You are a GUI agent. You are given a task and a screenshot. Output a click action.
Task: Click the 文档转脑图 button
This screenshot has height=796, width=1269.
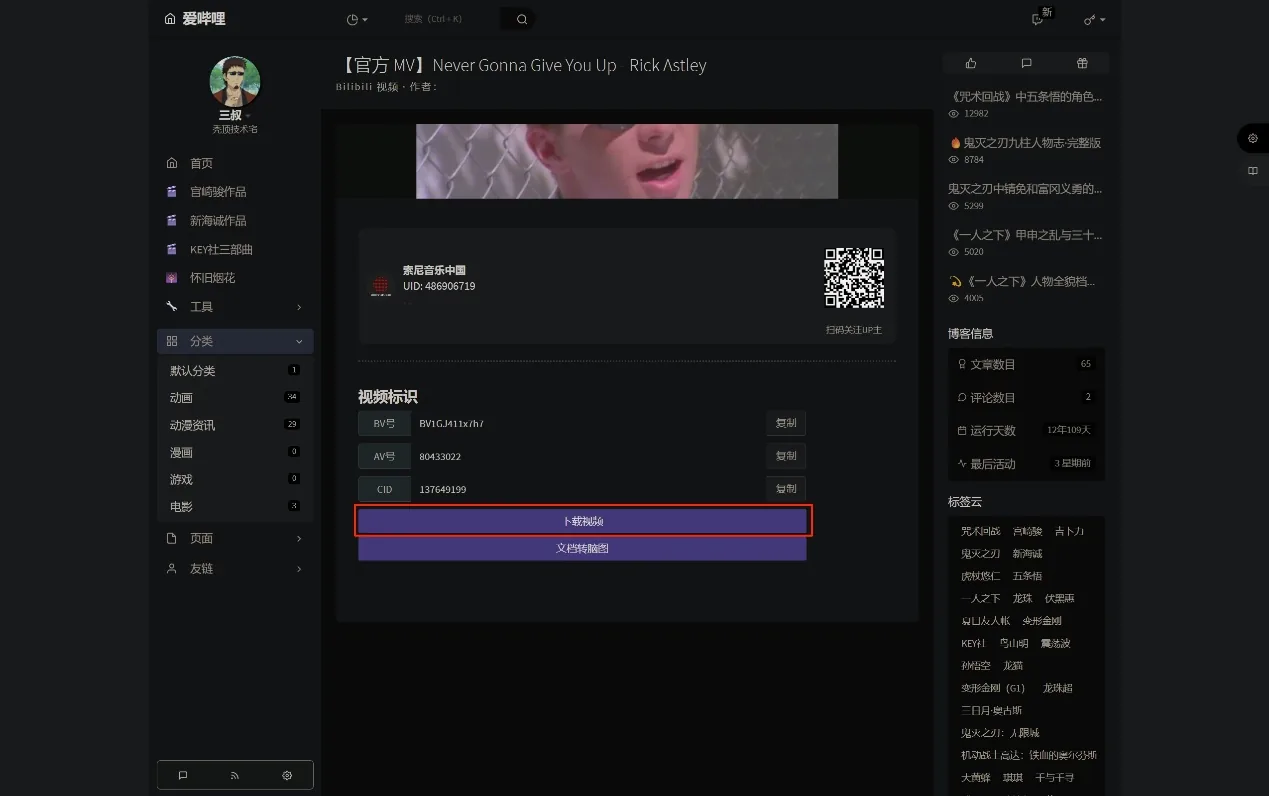pyautogui.click(x=582, y=548)
